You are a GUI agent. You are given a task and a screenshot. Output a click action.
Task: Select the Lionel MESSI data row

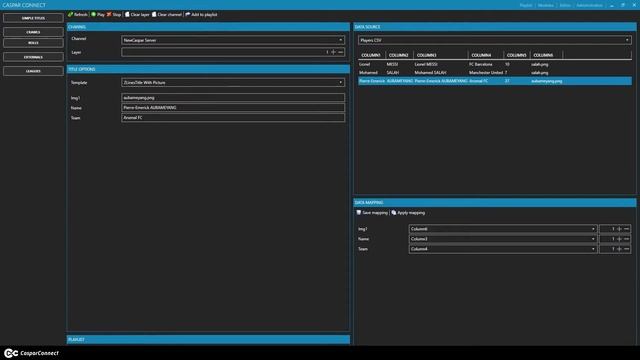(x=495, y=64)
